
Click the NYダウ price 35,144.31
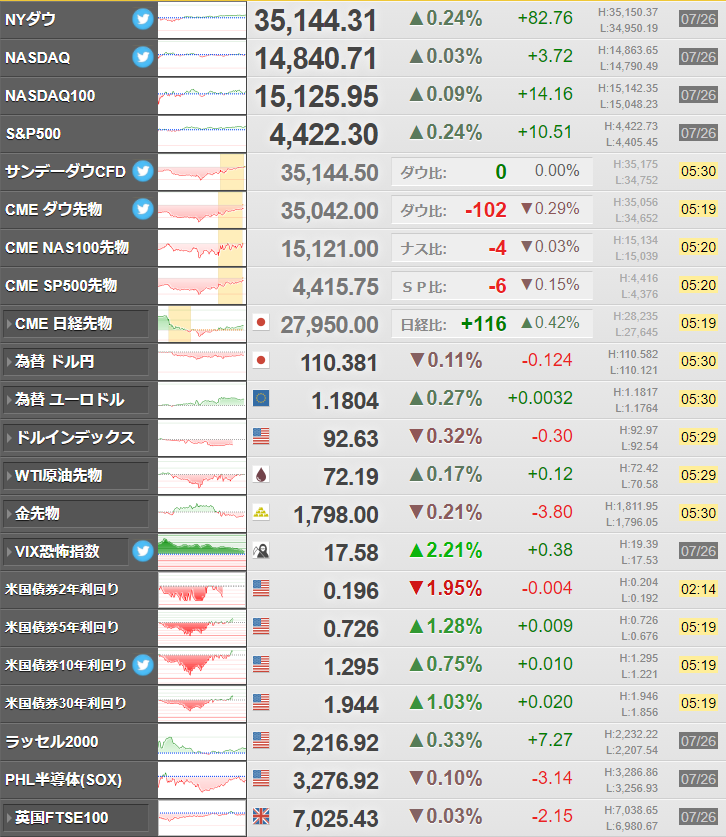click(x=315, y=21)
